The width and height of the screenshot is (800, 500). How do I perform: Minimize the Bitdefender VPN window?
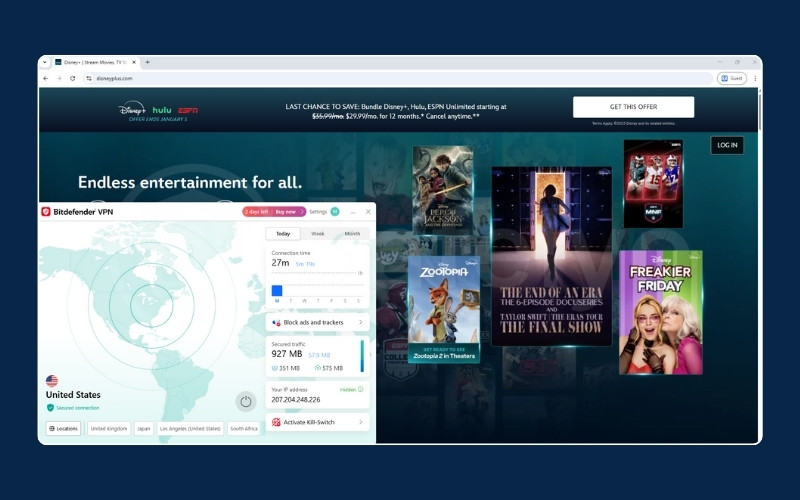[x=353, y=212]
